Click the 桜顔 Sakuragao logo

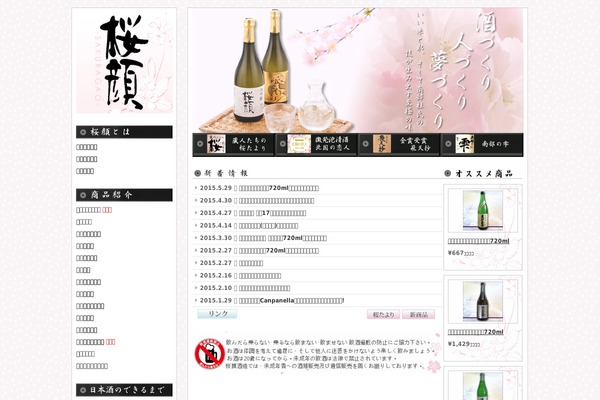[x=124, y=62]
